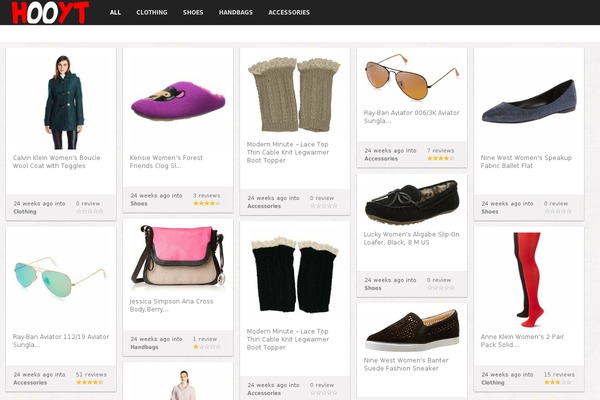This screenshot has width=600, height=400.
Task: Open the Nine West ballet flat image
Action: pyautogui.click(x=529, y=101)
